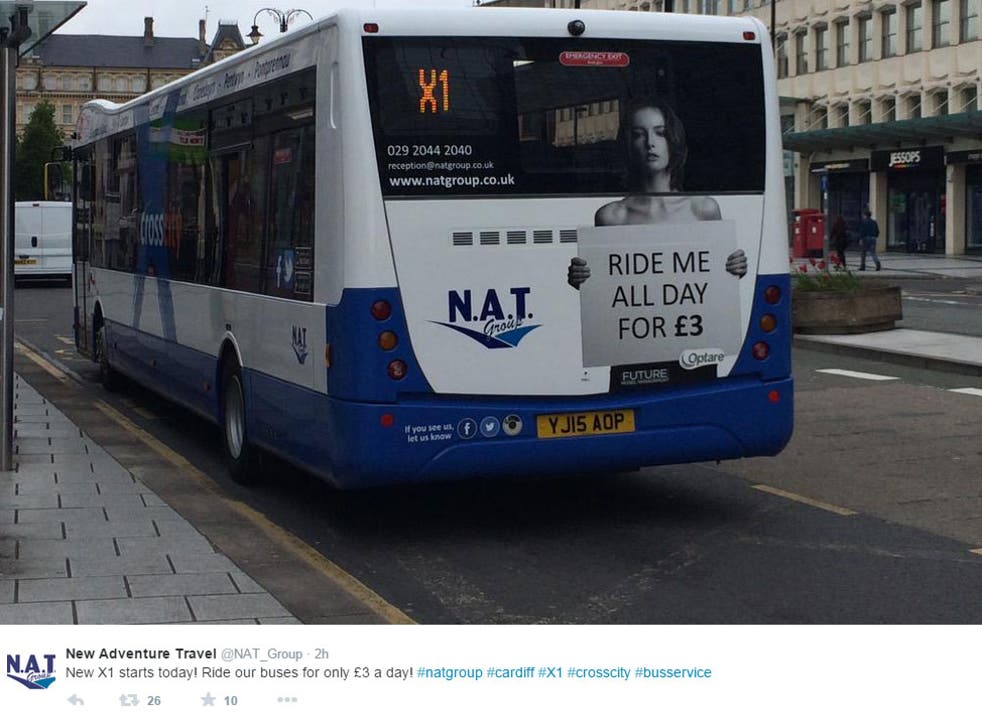
Task: Open the @NAT_Group handle link
Action: tap(262, 654)
